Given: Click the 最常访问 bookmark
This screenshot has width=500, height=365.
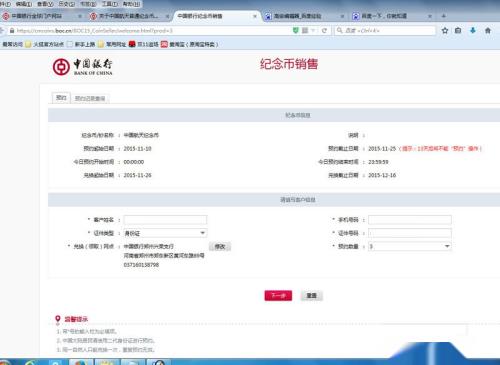Looking at the screenshot, I should point(12,44).
